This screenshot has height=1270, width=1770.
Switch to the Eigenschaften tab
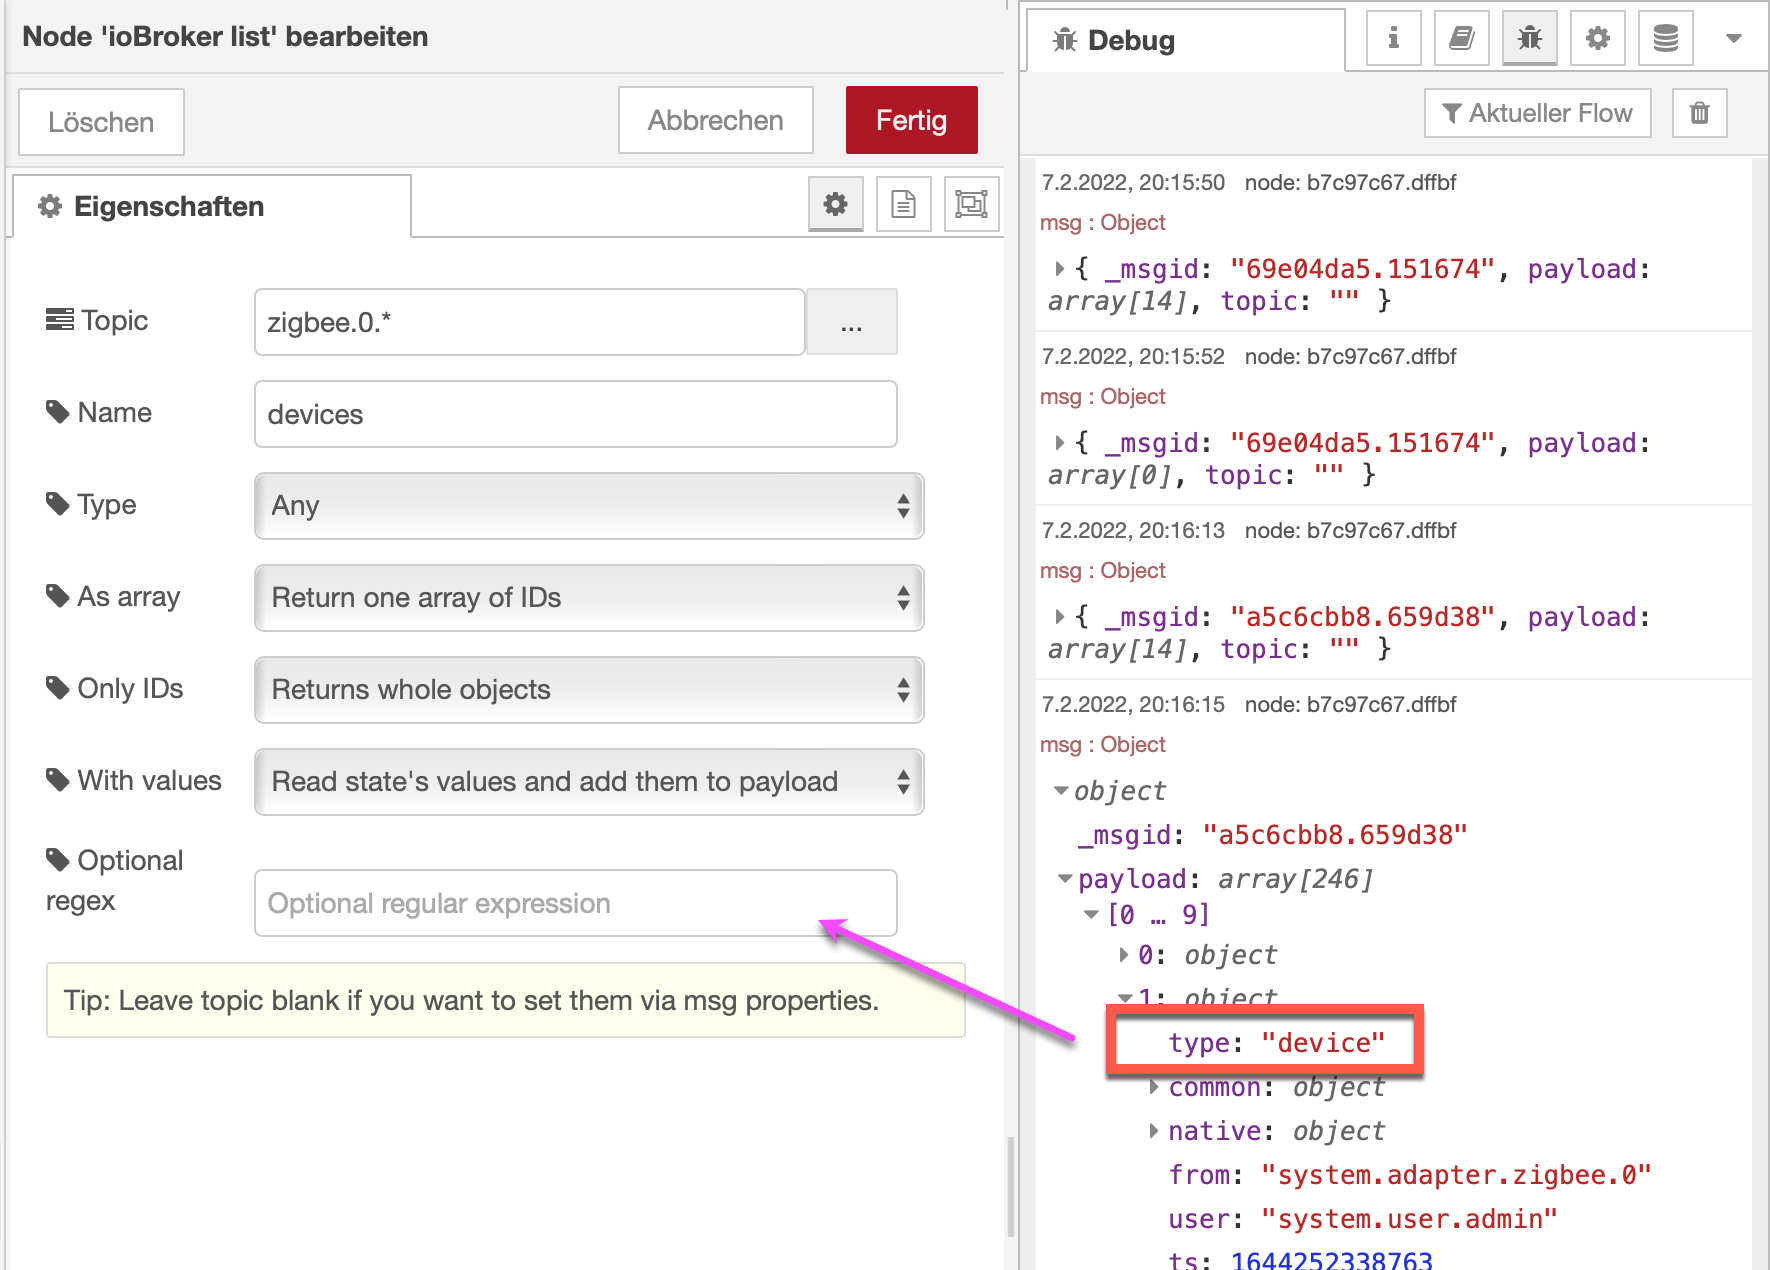211,207
